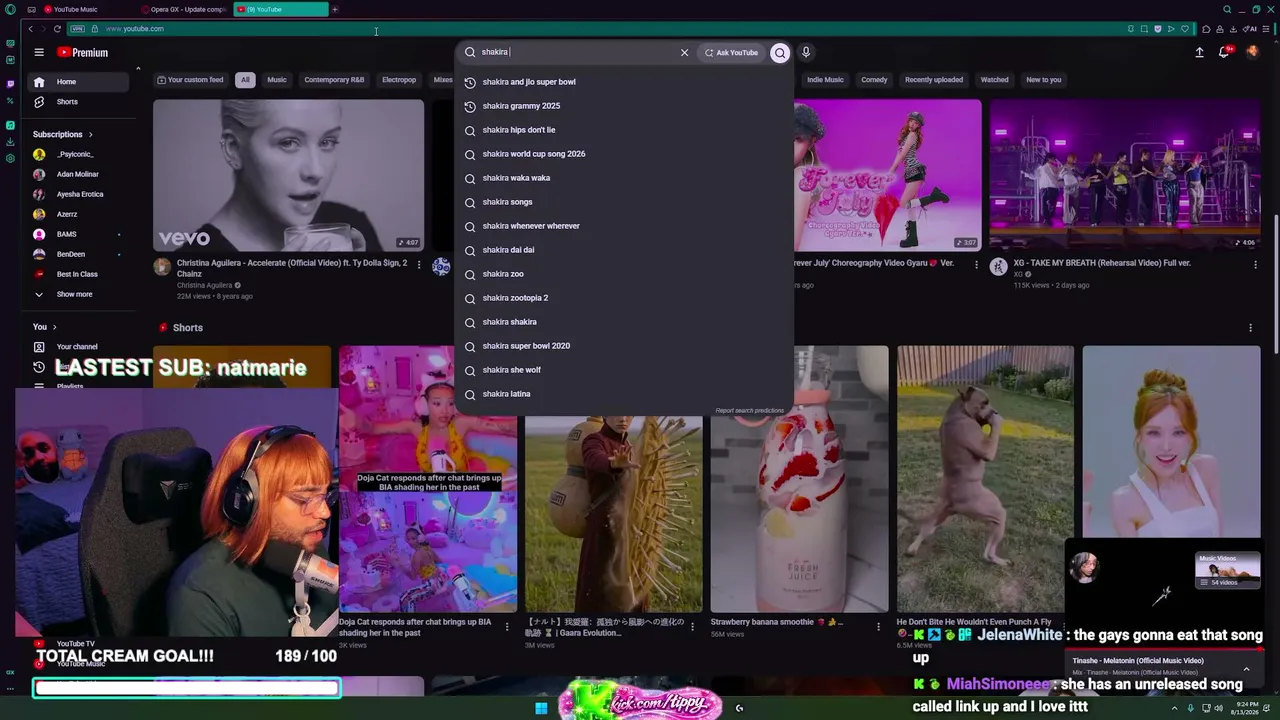Click the heart bookmark icon in address bar
The height and width of the screenshot is (720, 1280).
pos(1185,29)
